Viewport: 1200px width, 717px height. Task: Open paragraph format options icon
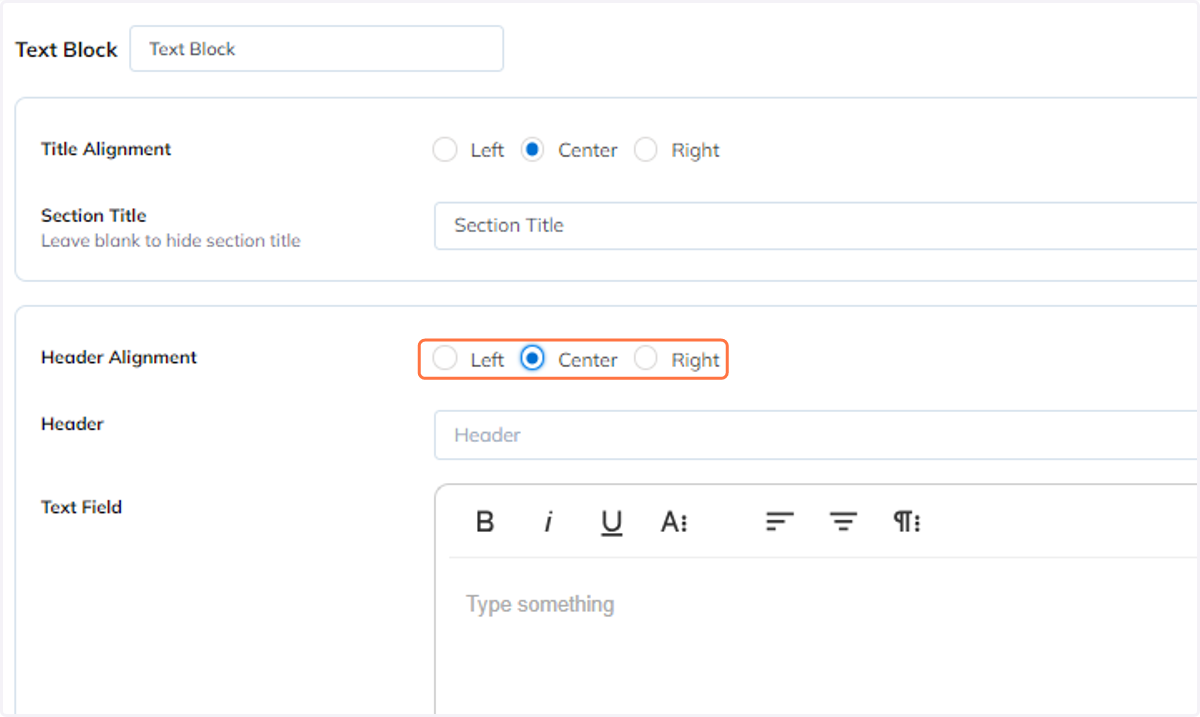click(907, 522)
